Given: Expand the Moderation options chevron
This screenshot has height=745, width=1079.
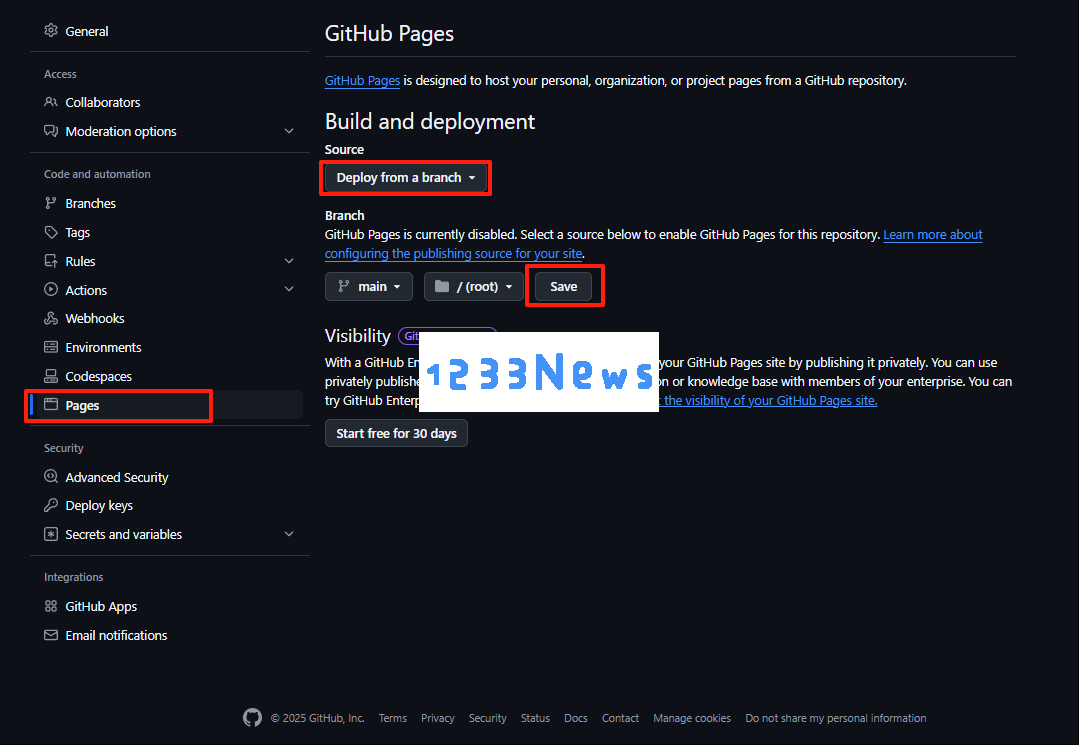Looking at the screenshot, I should pos(289,131).
